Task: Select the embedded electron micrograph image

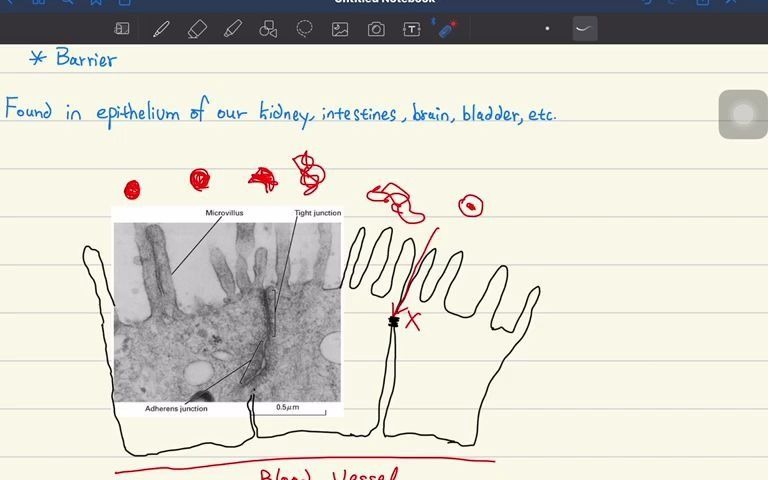Action: [x=227, y=312]
